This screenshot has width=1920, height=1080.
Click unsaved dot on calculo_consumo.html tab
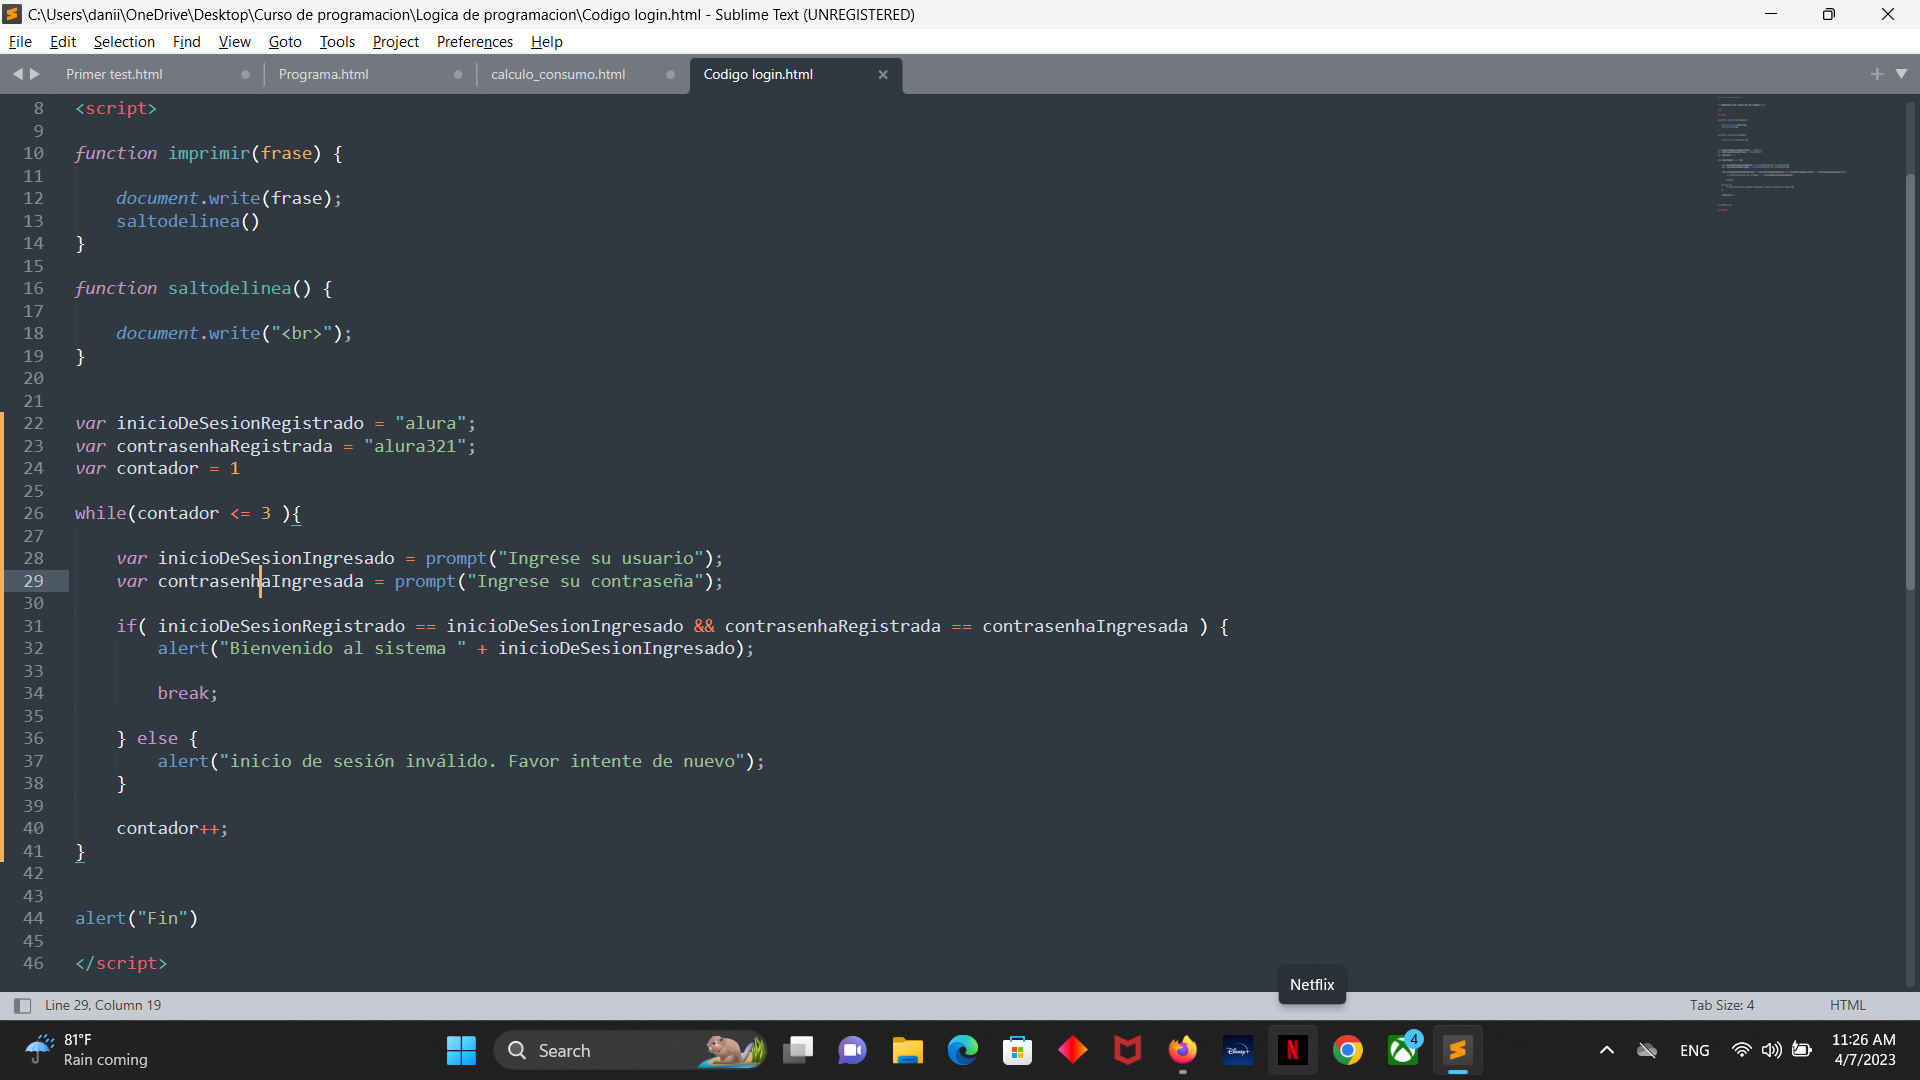click(x=670, y=75)
